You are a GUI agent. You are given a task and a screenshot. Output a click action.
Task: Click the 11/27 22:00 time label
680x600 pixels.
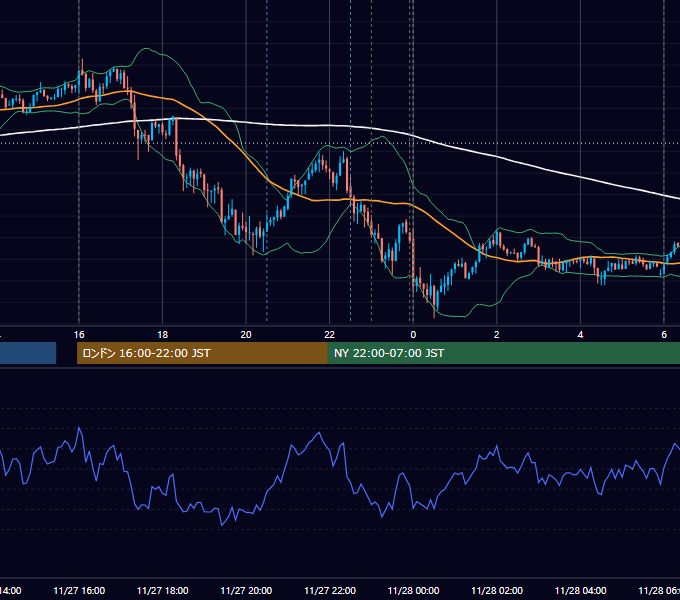click(x=330, y=590)
